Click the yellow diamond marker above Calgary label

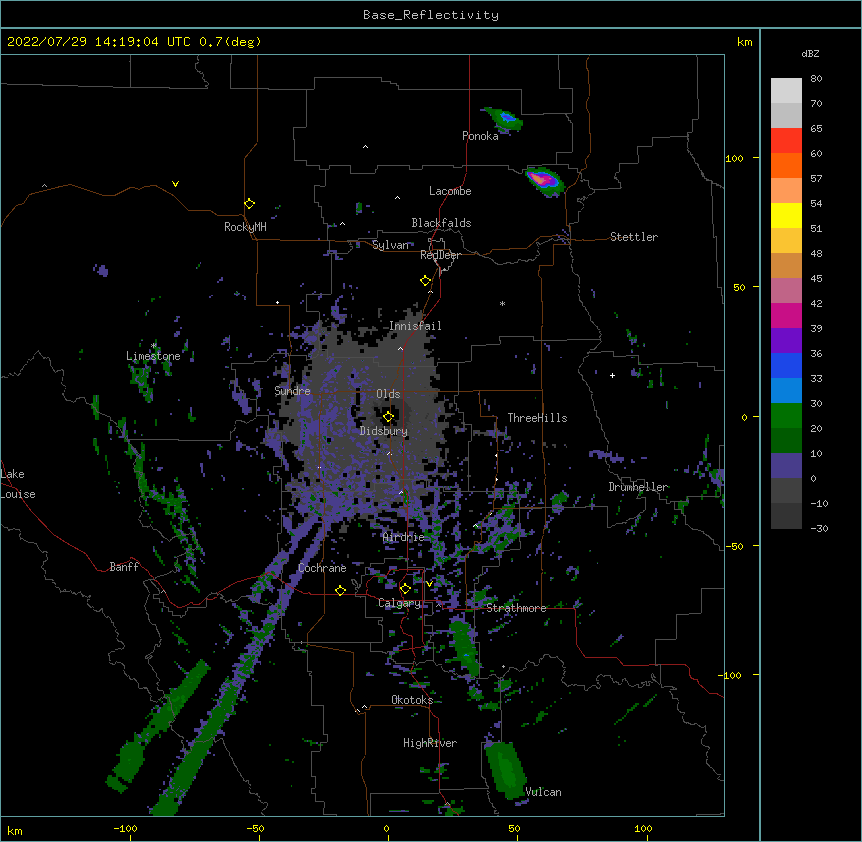405,589
